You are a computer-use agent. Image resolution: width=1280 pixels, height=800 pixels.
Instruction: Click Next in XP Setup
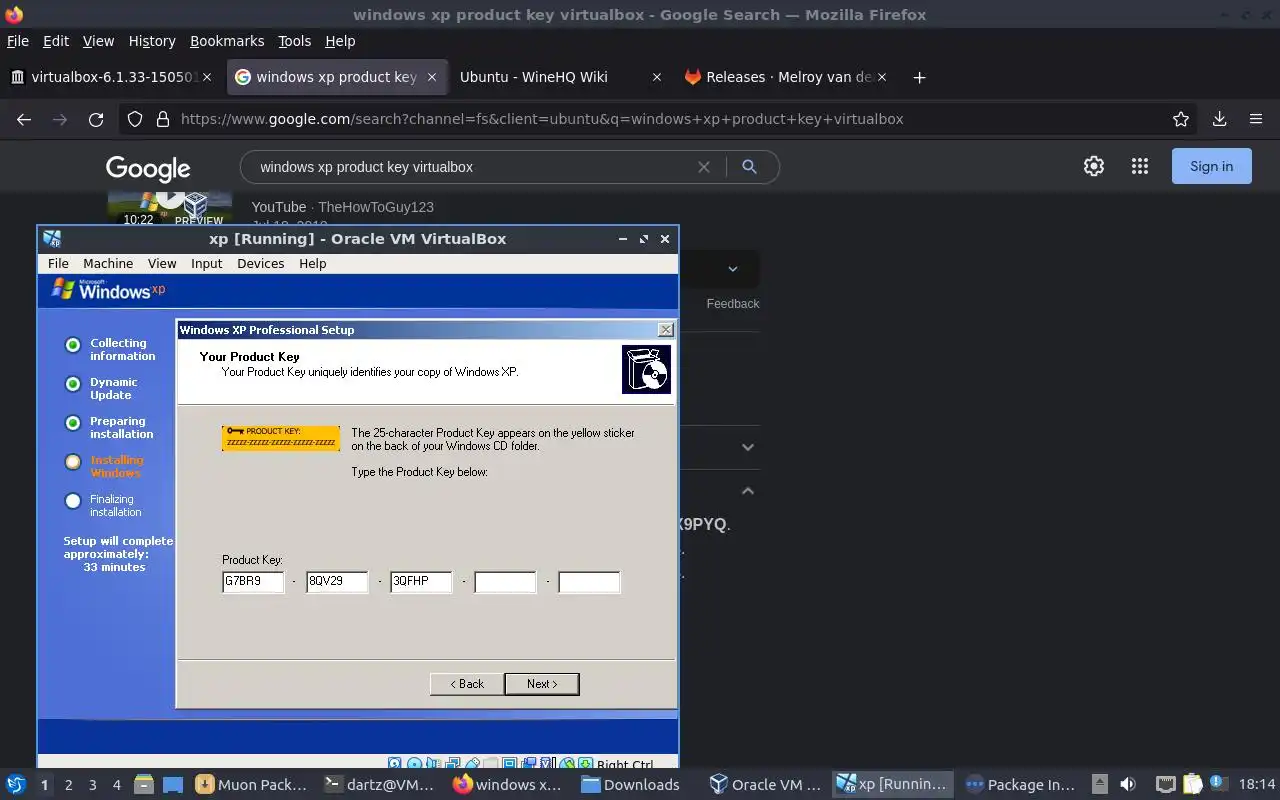(x=542, y=684)
